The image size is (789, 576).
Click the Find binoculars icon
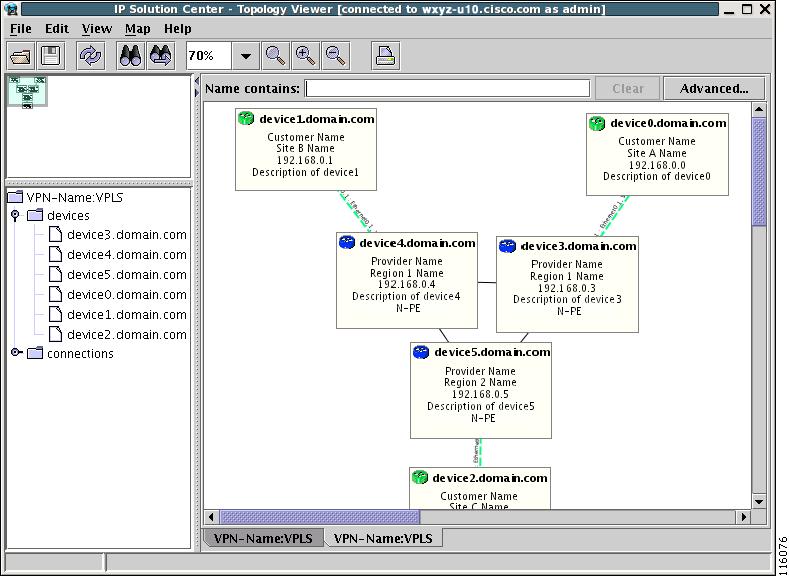click(130, 55)
